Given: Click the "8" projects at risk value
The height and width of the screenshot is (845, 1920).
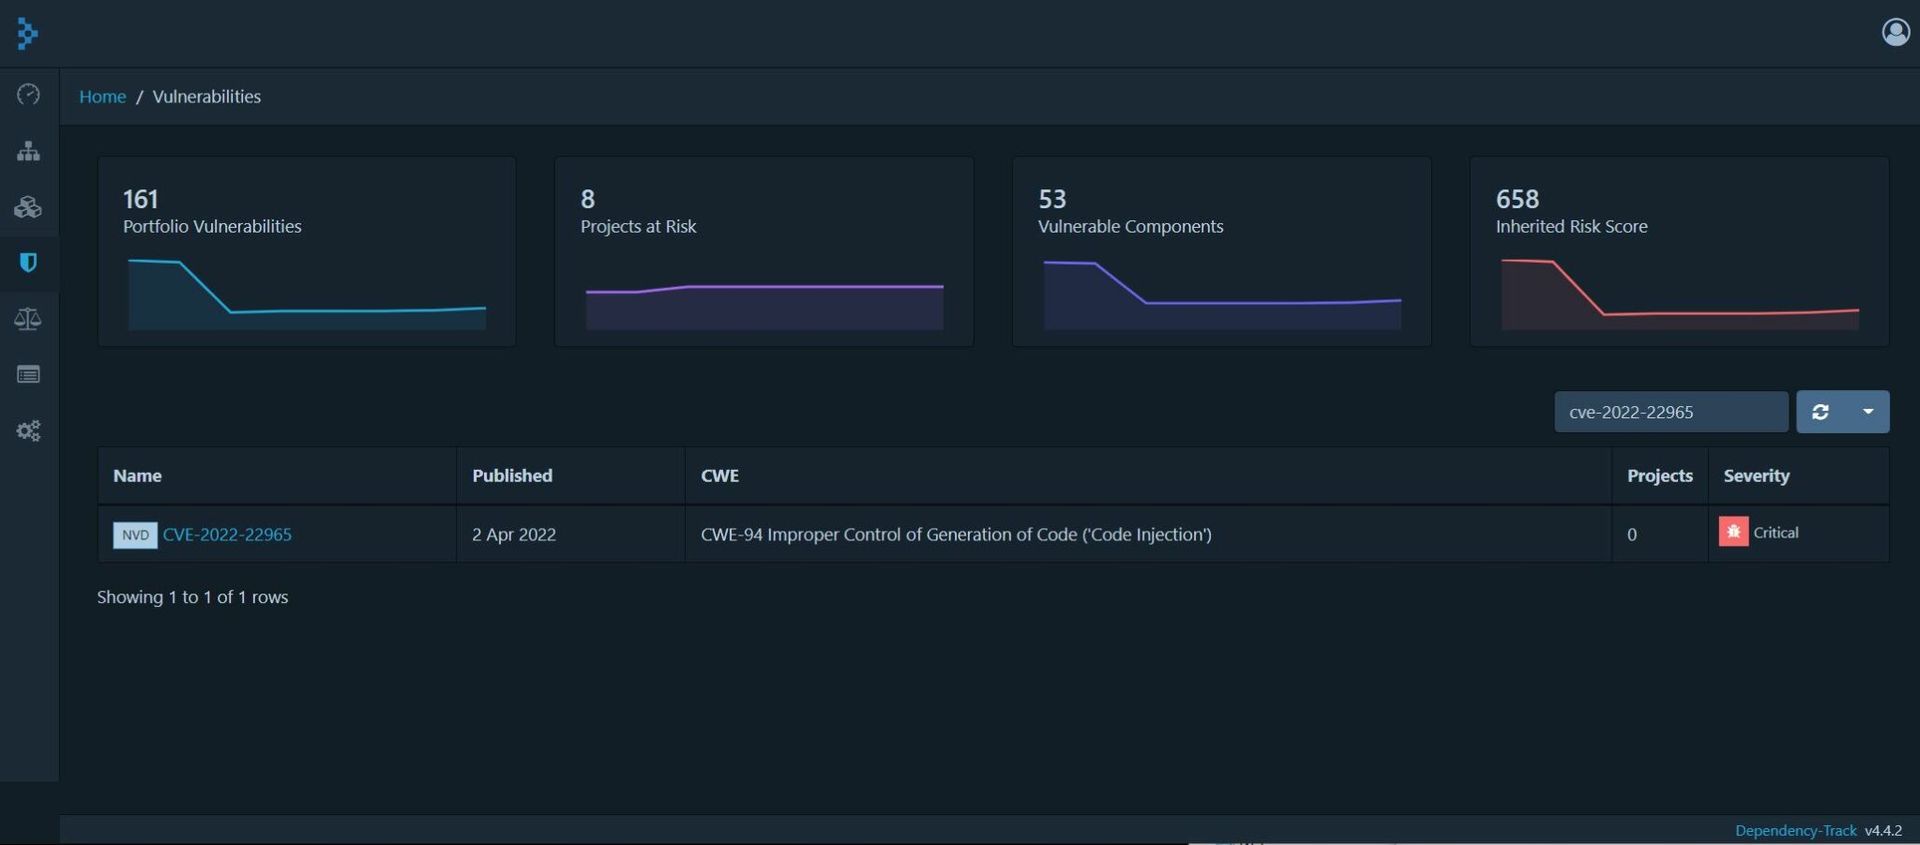Looking at the screenshot, I should (588, 199).
